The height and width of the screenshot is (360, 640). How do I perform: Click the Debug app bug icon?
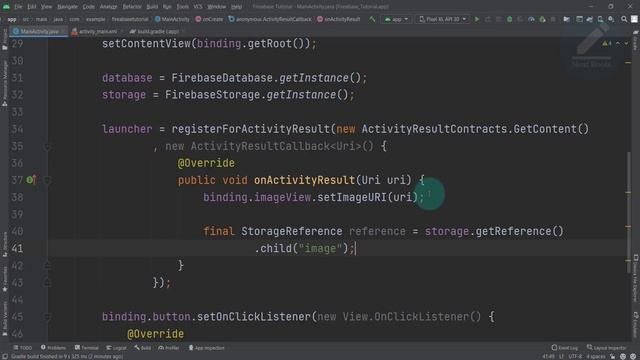click(x=509, y=19)
